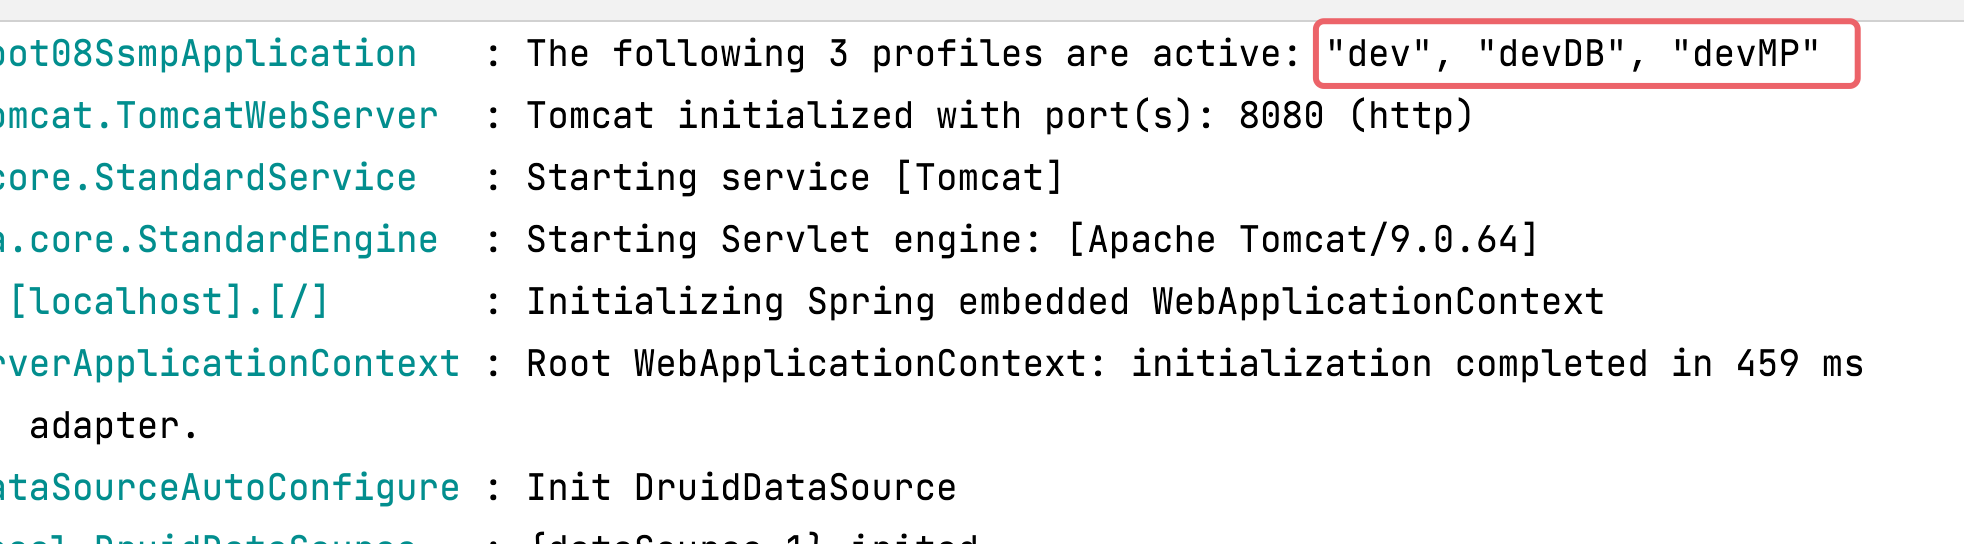Click the Apache Tomcat/9.0.64 version text

(1303, 240)
